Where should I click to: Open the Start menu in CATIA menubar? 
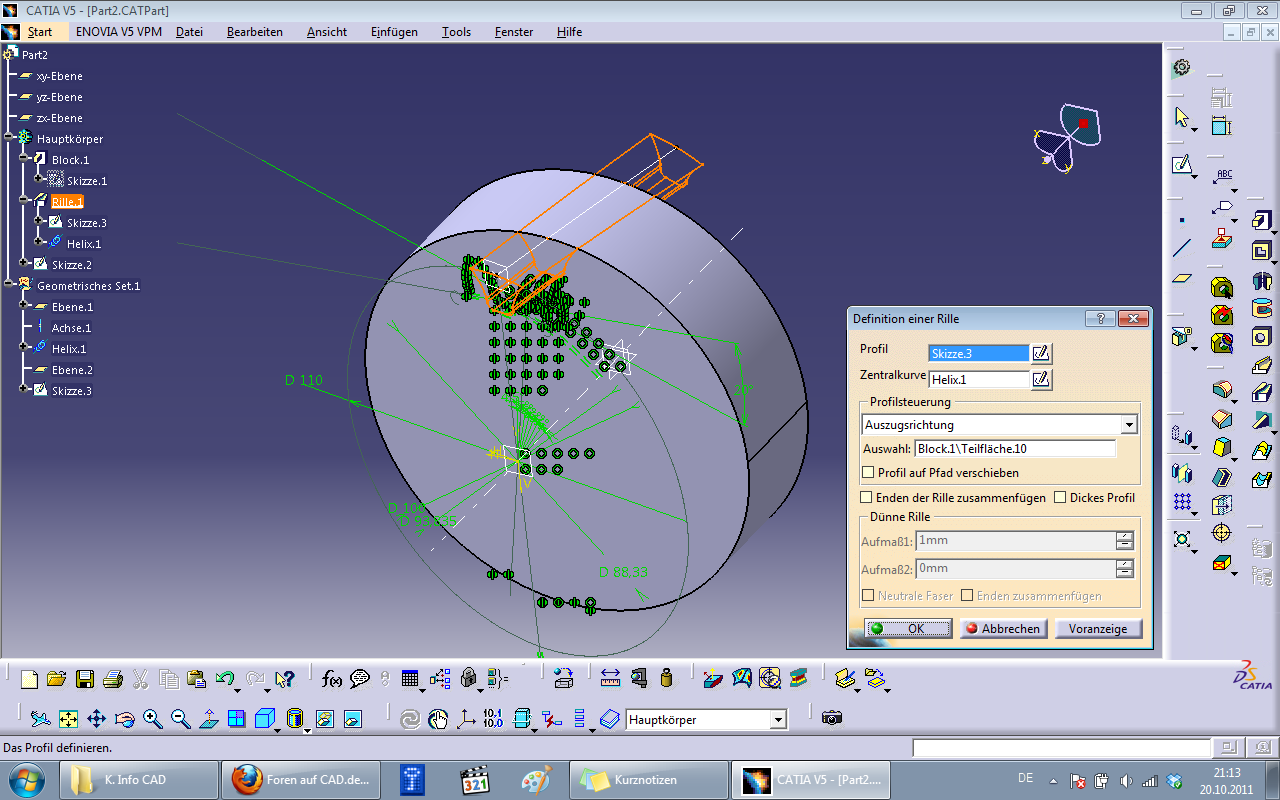tap(40, 32)
